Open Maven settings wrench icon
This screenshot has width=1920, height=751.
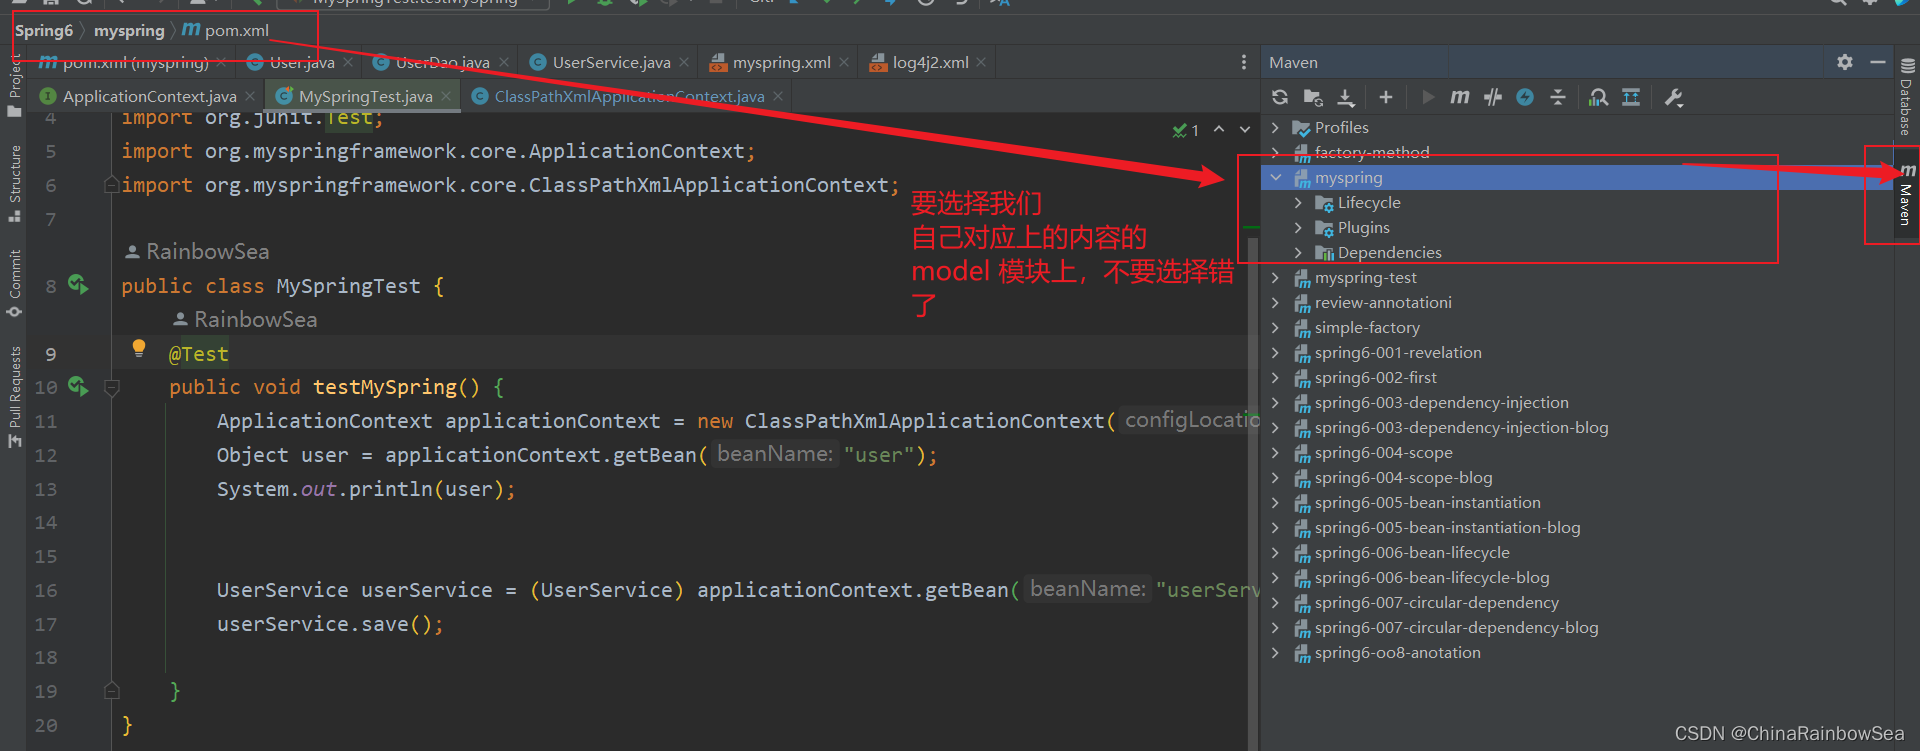tap(1674, 97)
